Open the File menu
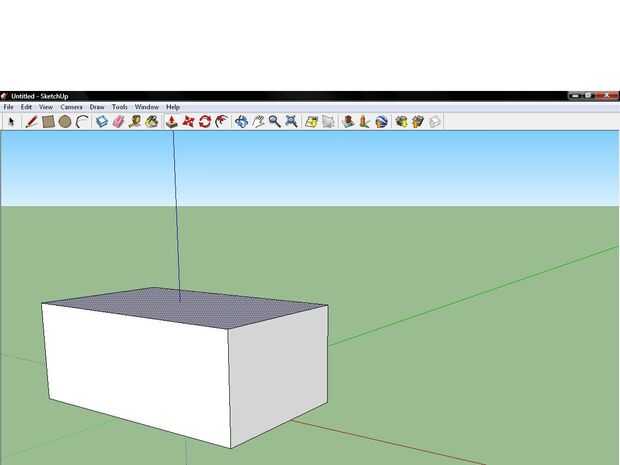The width and height of the screenshot is (620, 465). [x=8, y=107]
